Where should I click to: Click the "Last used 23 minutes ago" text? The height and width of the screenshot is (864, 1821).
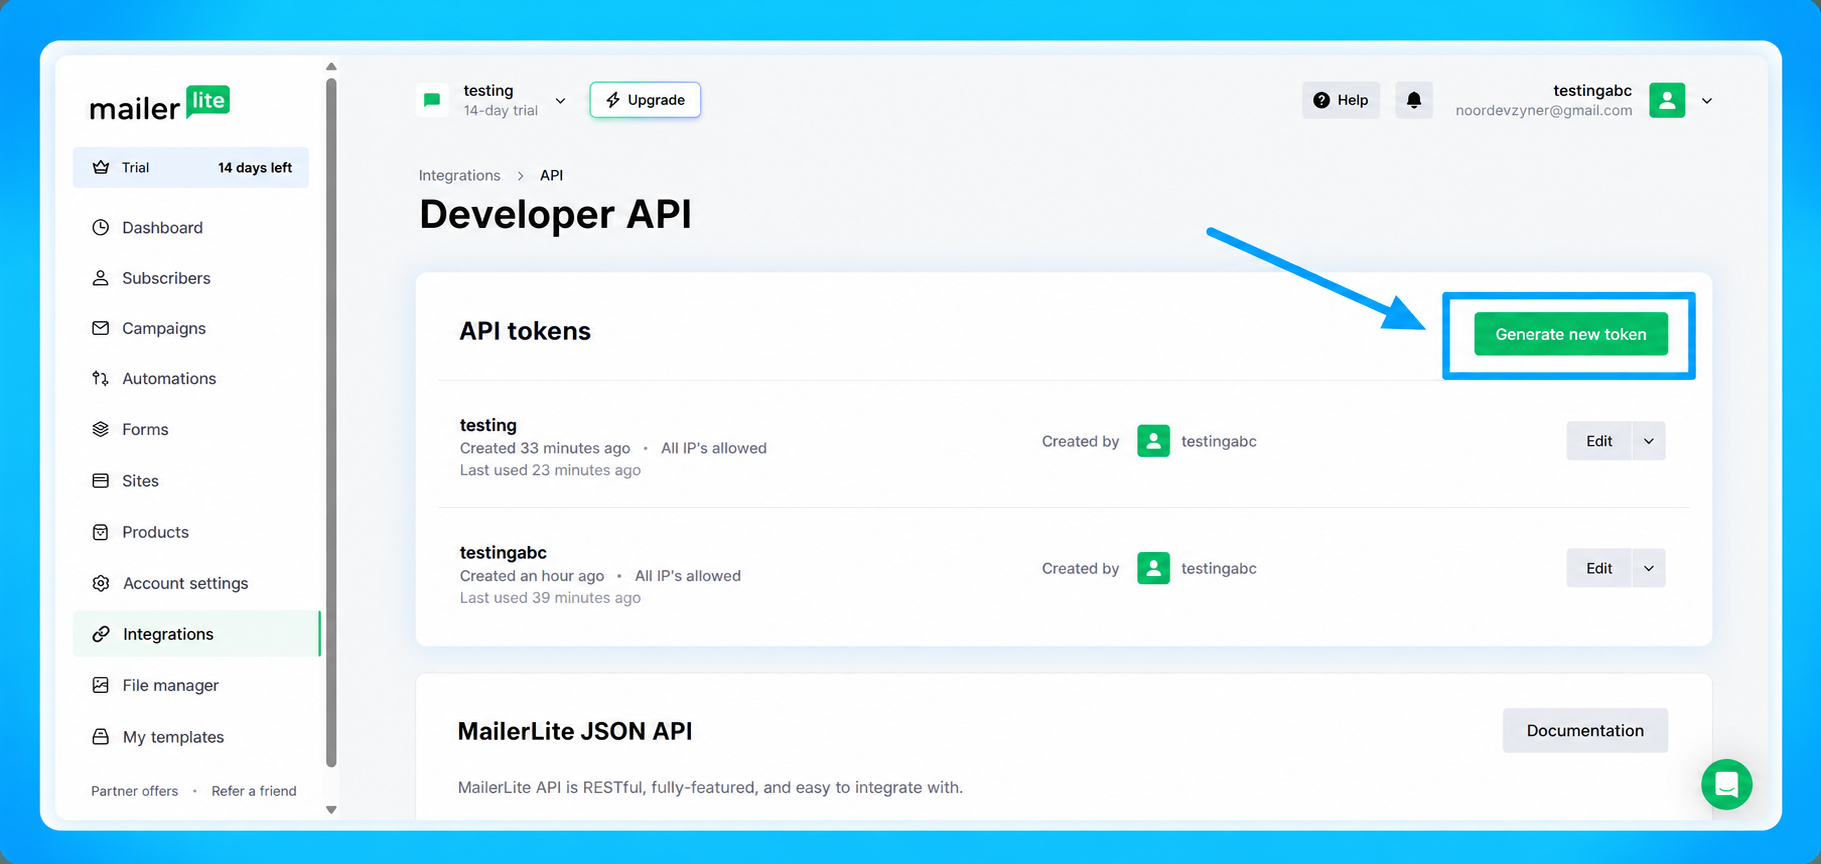pyautogui.click(x=550, y=470)
